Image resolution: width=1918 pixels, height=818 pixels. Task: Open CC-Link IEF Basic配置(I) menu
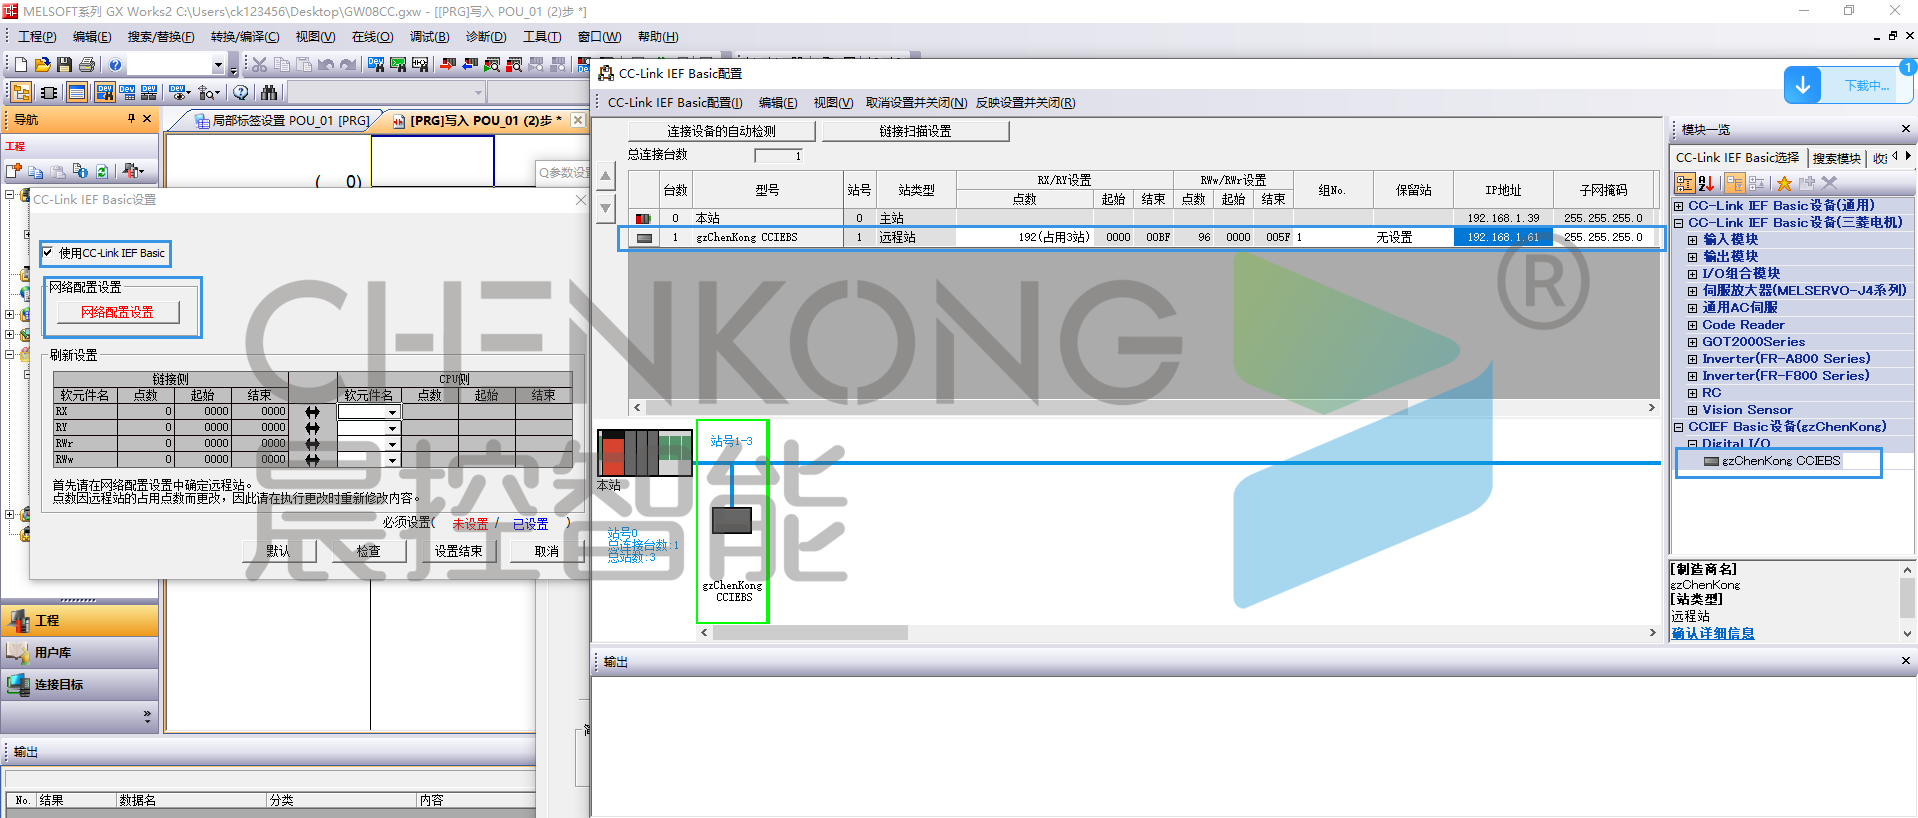pyautogui.click(x=675, y=103)
